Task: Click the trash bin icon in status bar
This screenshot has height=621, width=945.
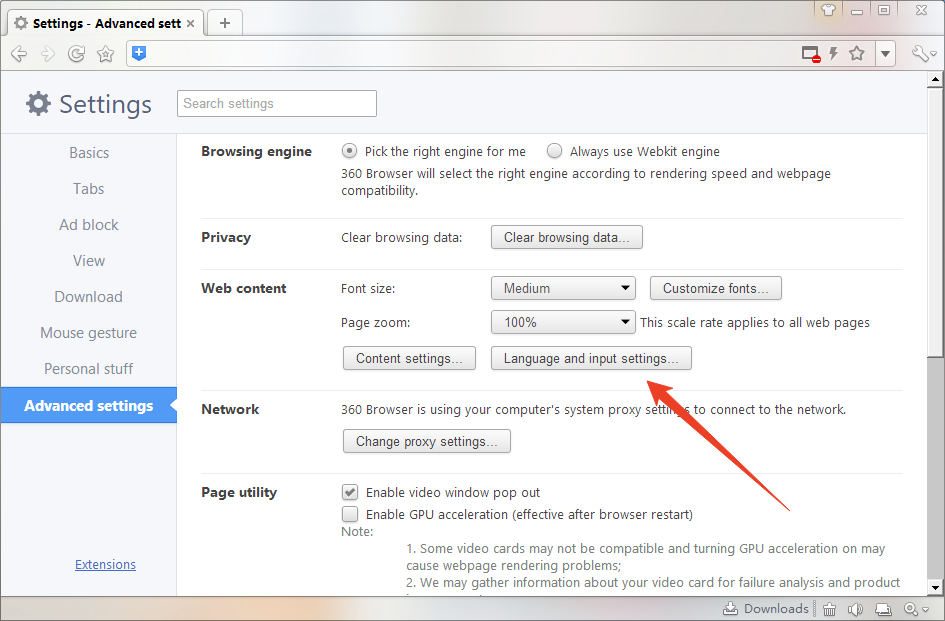Action: [829, 609]
